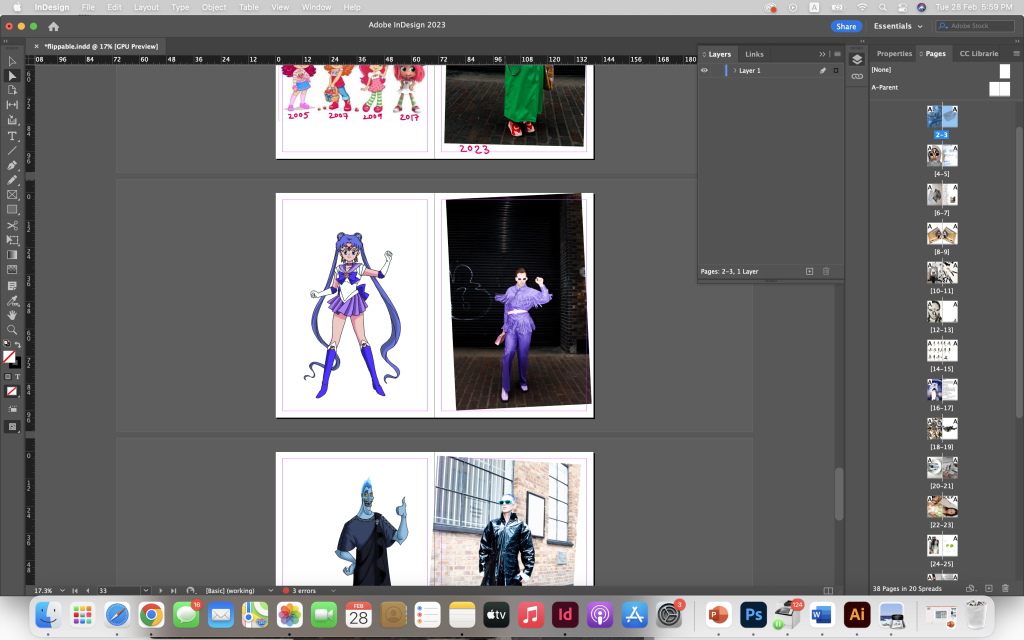Image resolution: width=1024 pixels, height=640 pixels.
Task: Collapse Layers panel with double arrows
Action: (x=822, y=54)
